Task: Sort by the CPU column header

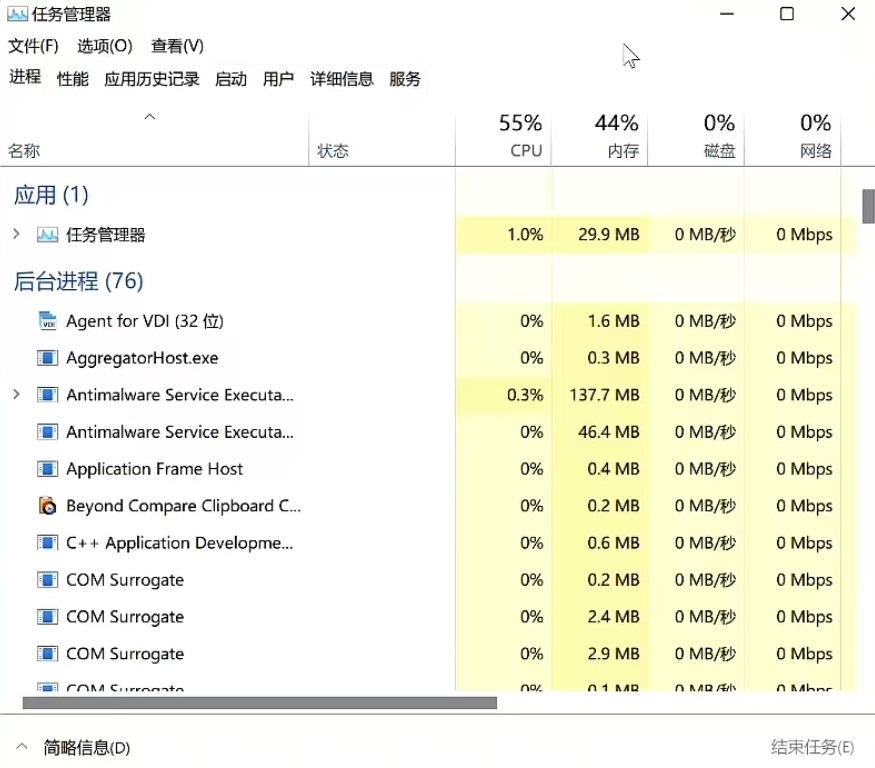Action: pyautogui.click(x=520, y=138)
